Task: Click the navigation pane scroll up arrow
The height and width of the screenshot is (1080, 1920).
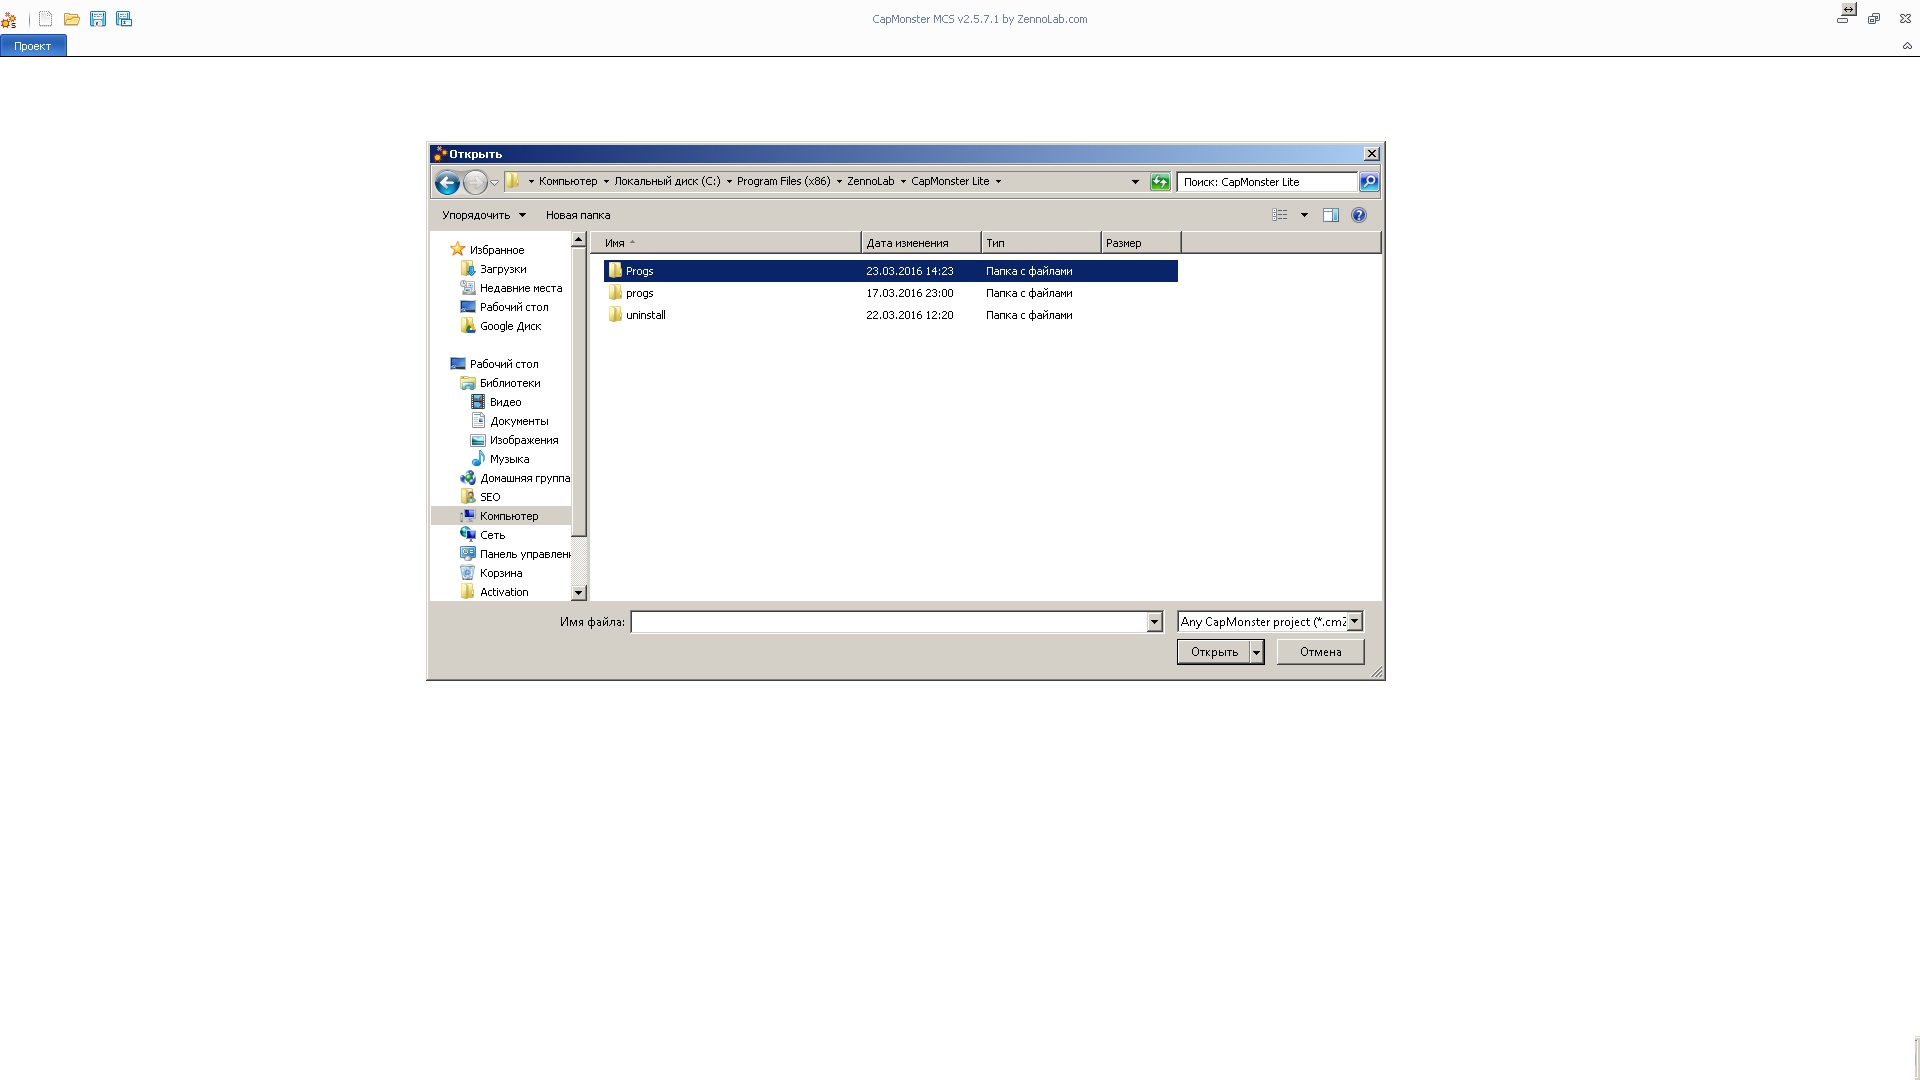Action: coord(578,240)
